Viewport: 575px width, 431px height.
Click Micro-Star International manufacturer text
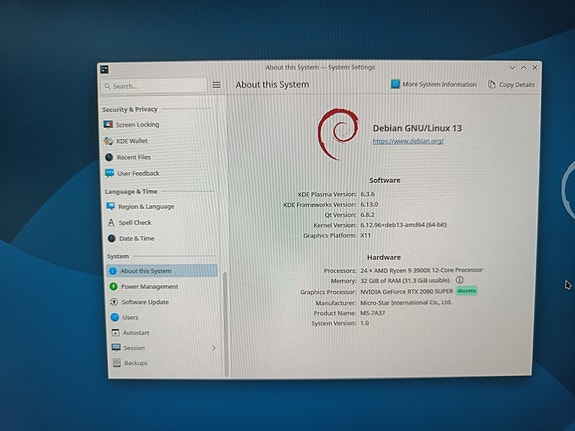[x=406, y=302]
